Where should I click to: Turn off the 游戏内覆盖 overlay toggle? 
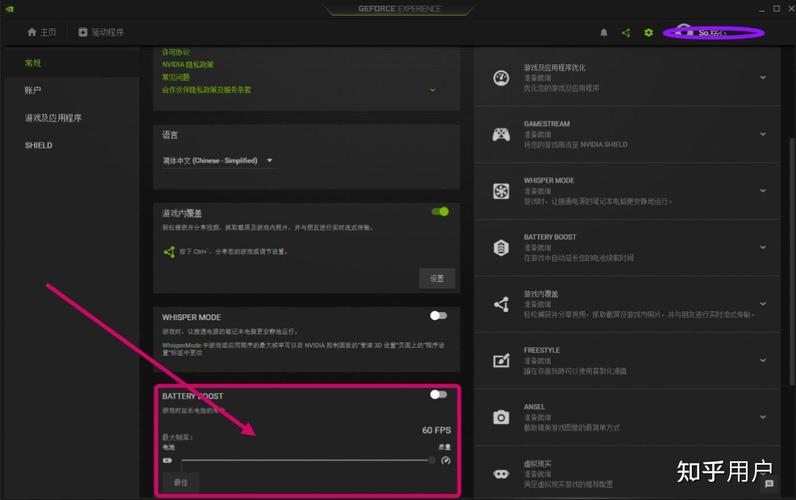point(440,212)
